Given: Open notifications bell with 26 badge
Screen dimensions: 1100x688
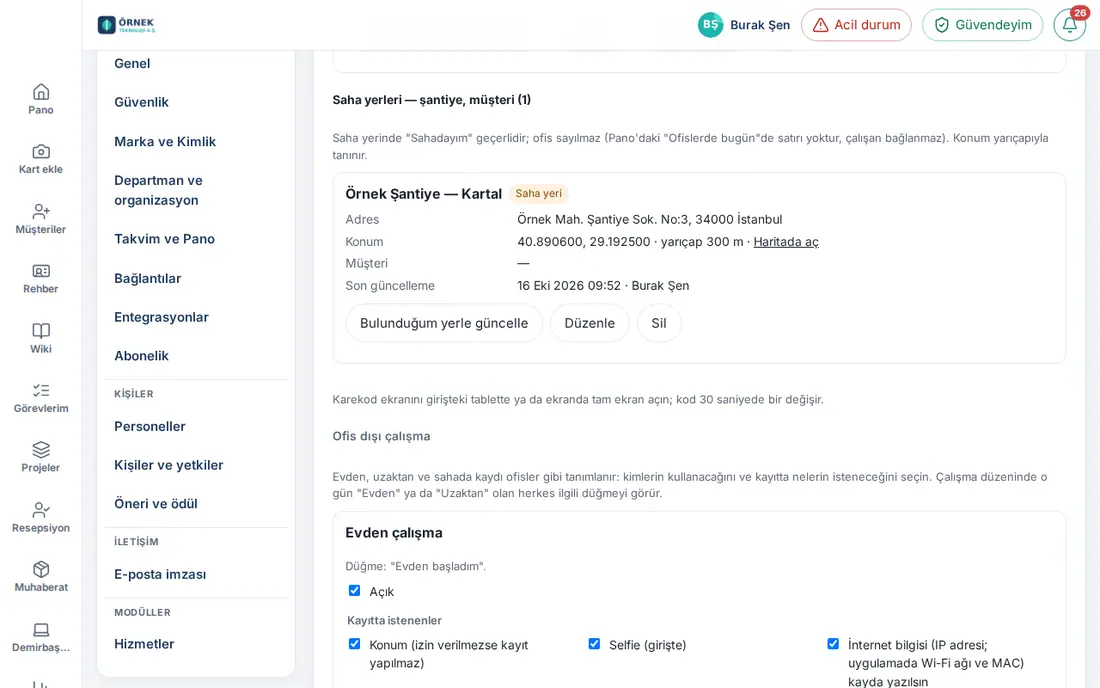Looking at the screenshot, I should click(1070, 25).
